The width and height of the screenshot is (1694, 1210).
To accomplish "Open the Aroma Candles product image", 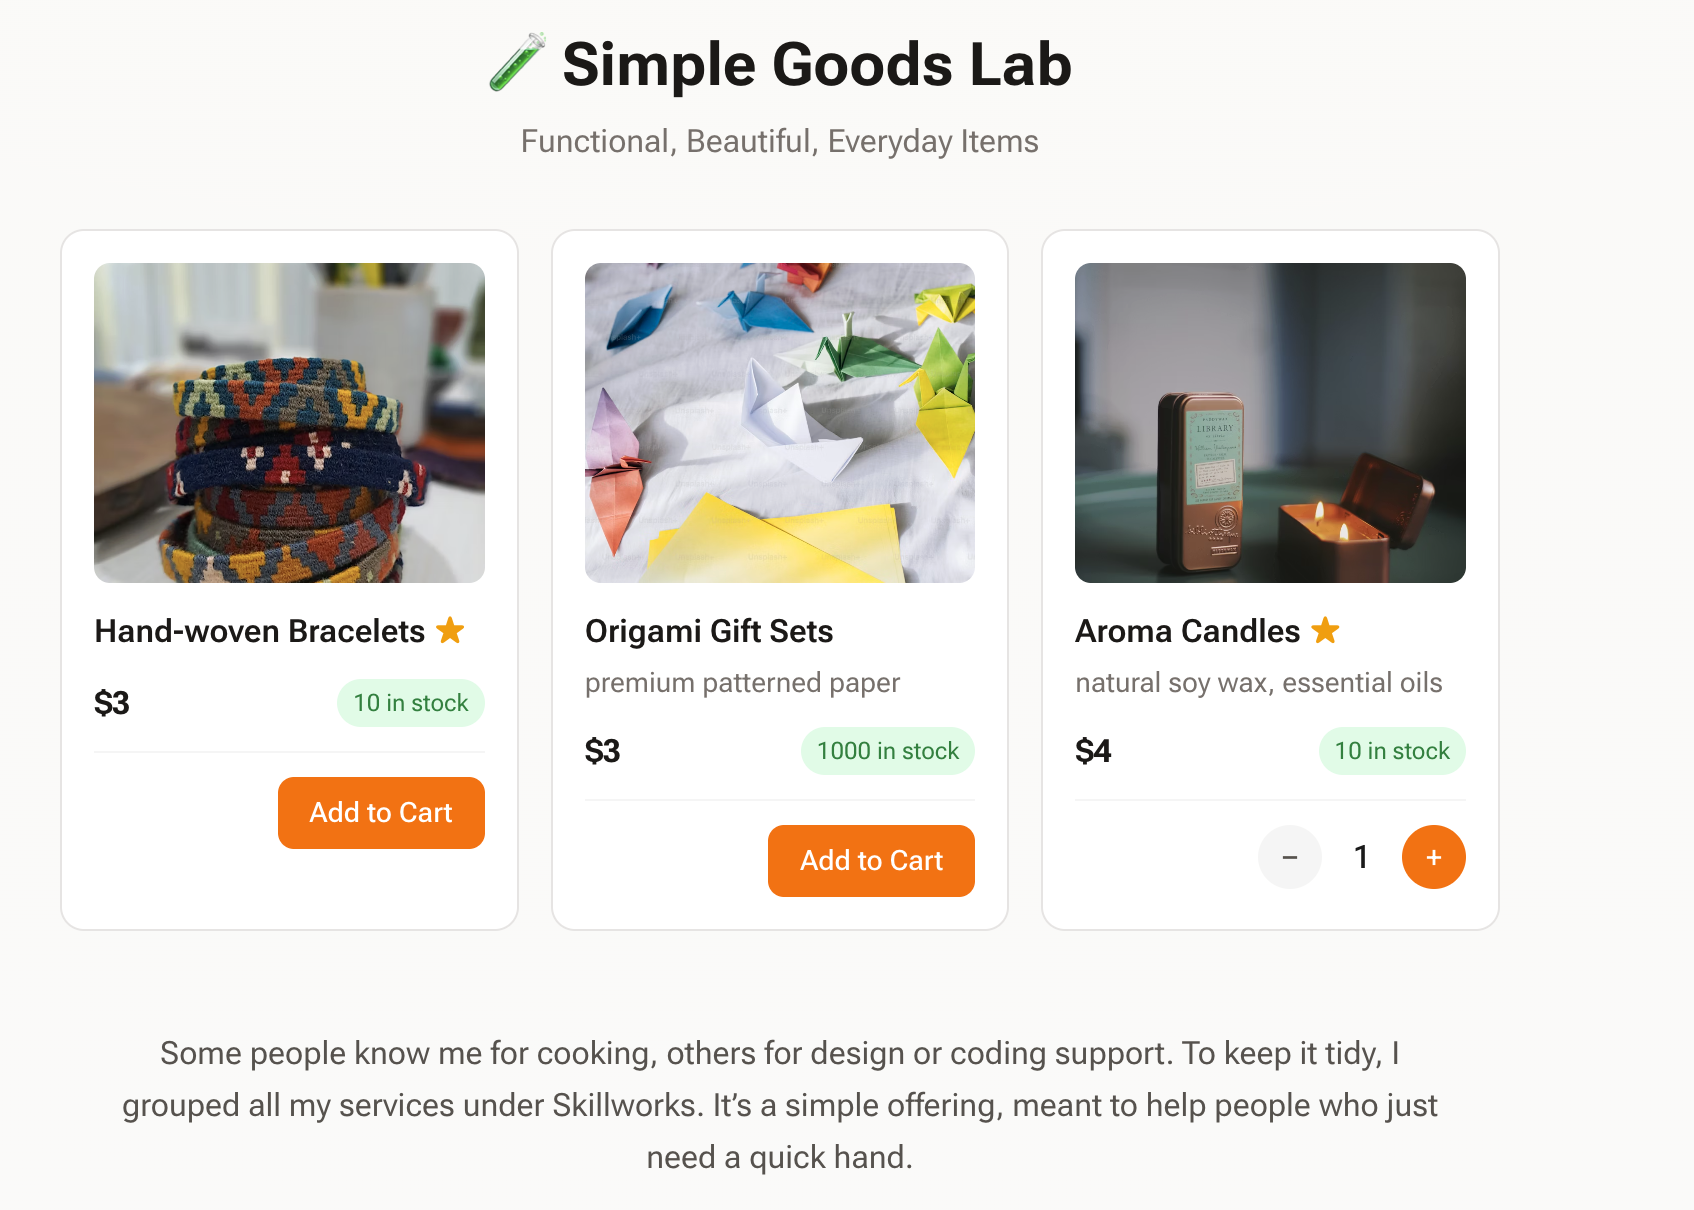I will (1270, 423).
